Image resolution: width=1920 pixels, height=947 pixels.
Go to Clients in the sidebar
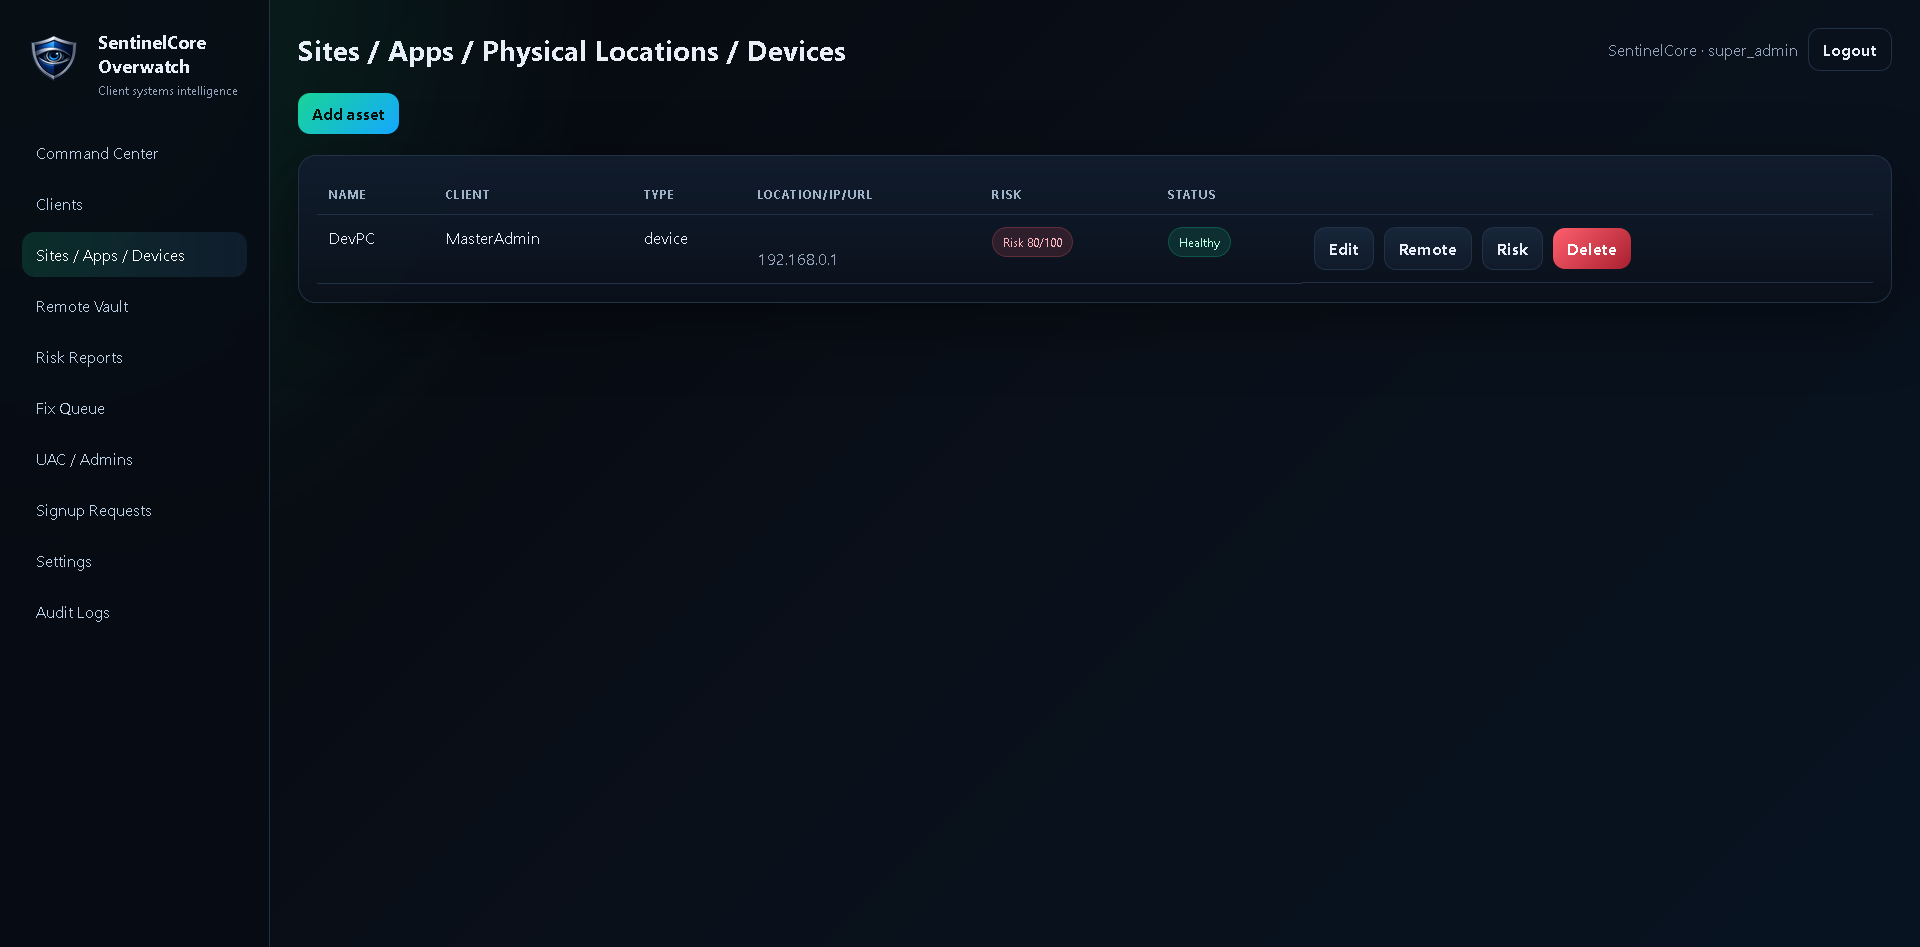pyautogui.click(x=134, y=204)
